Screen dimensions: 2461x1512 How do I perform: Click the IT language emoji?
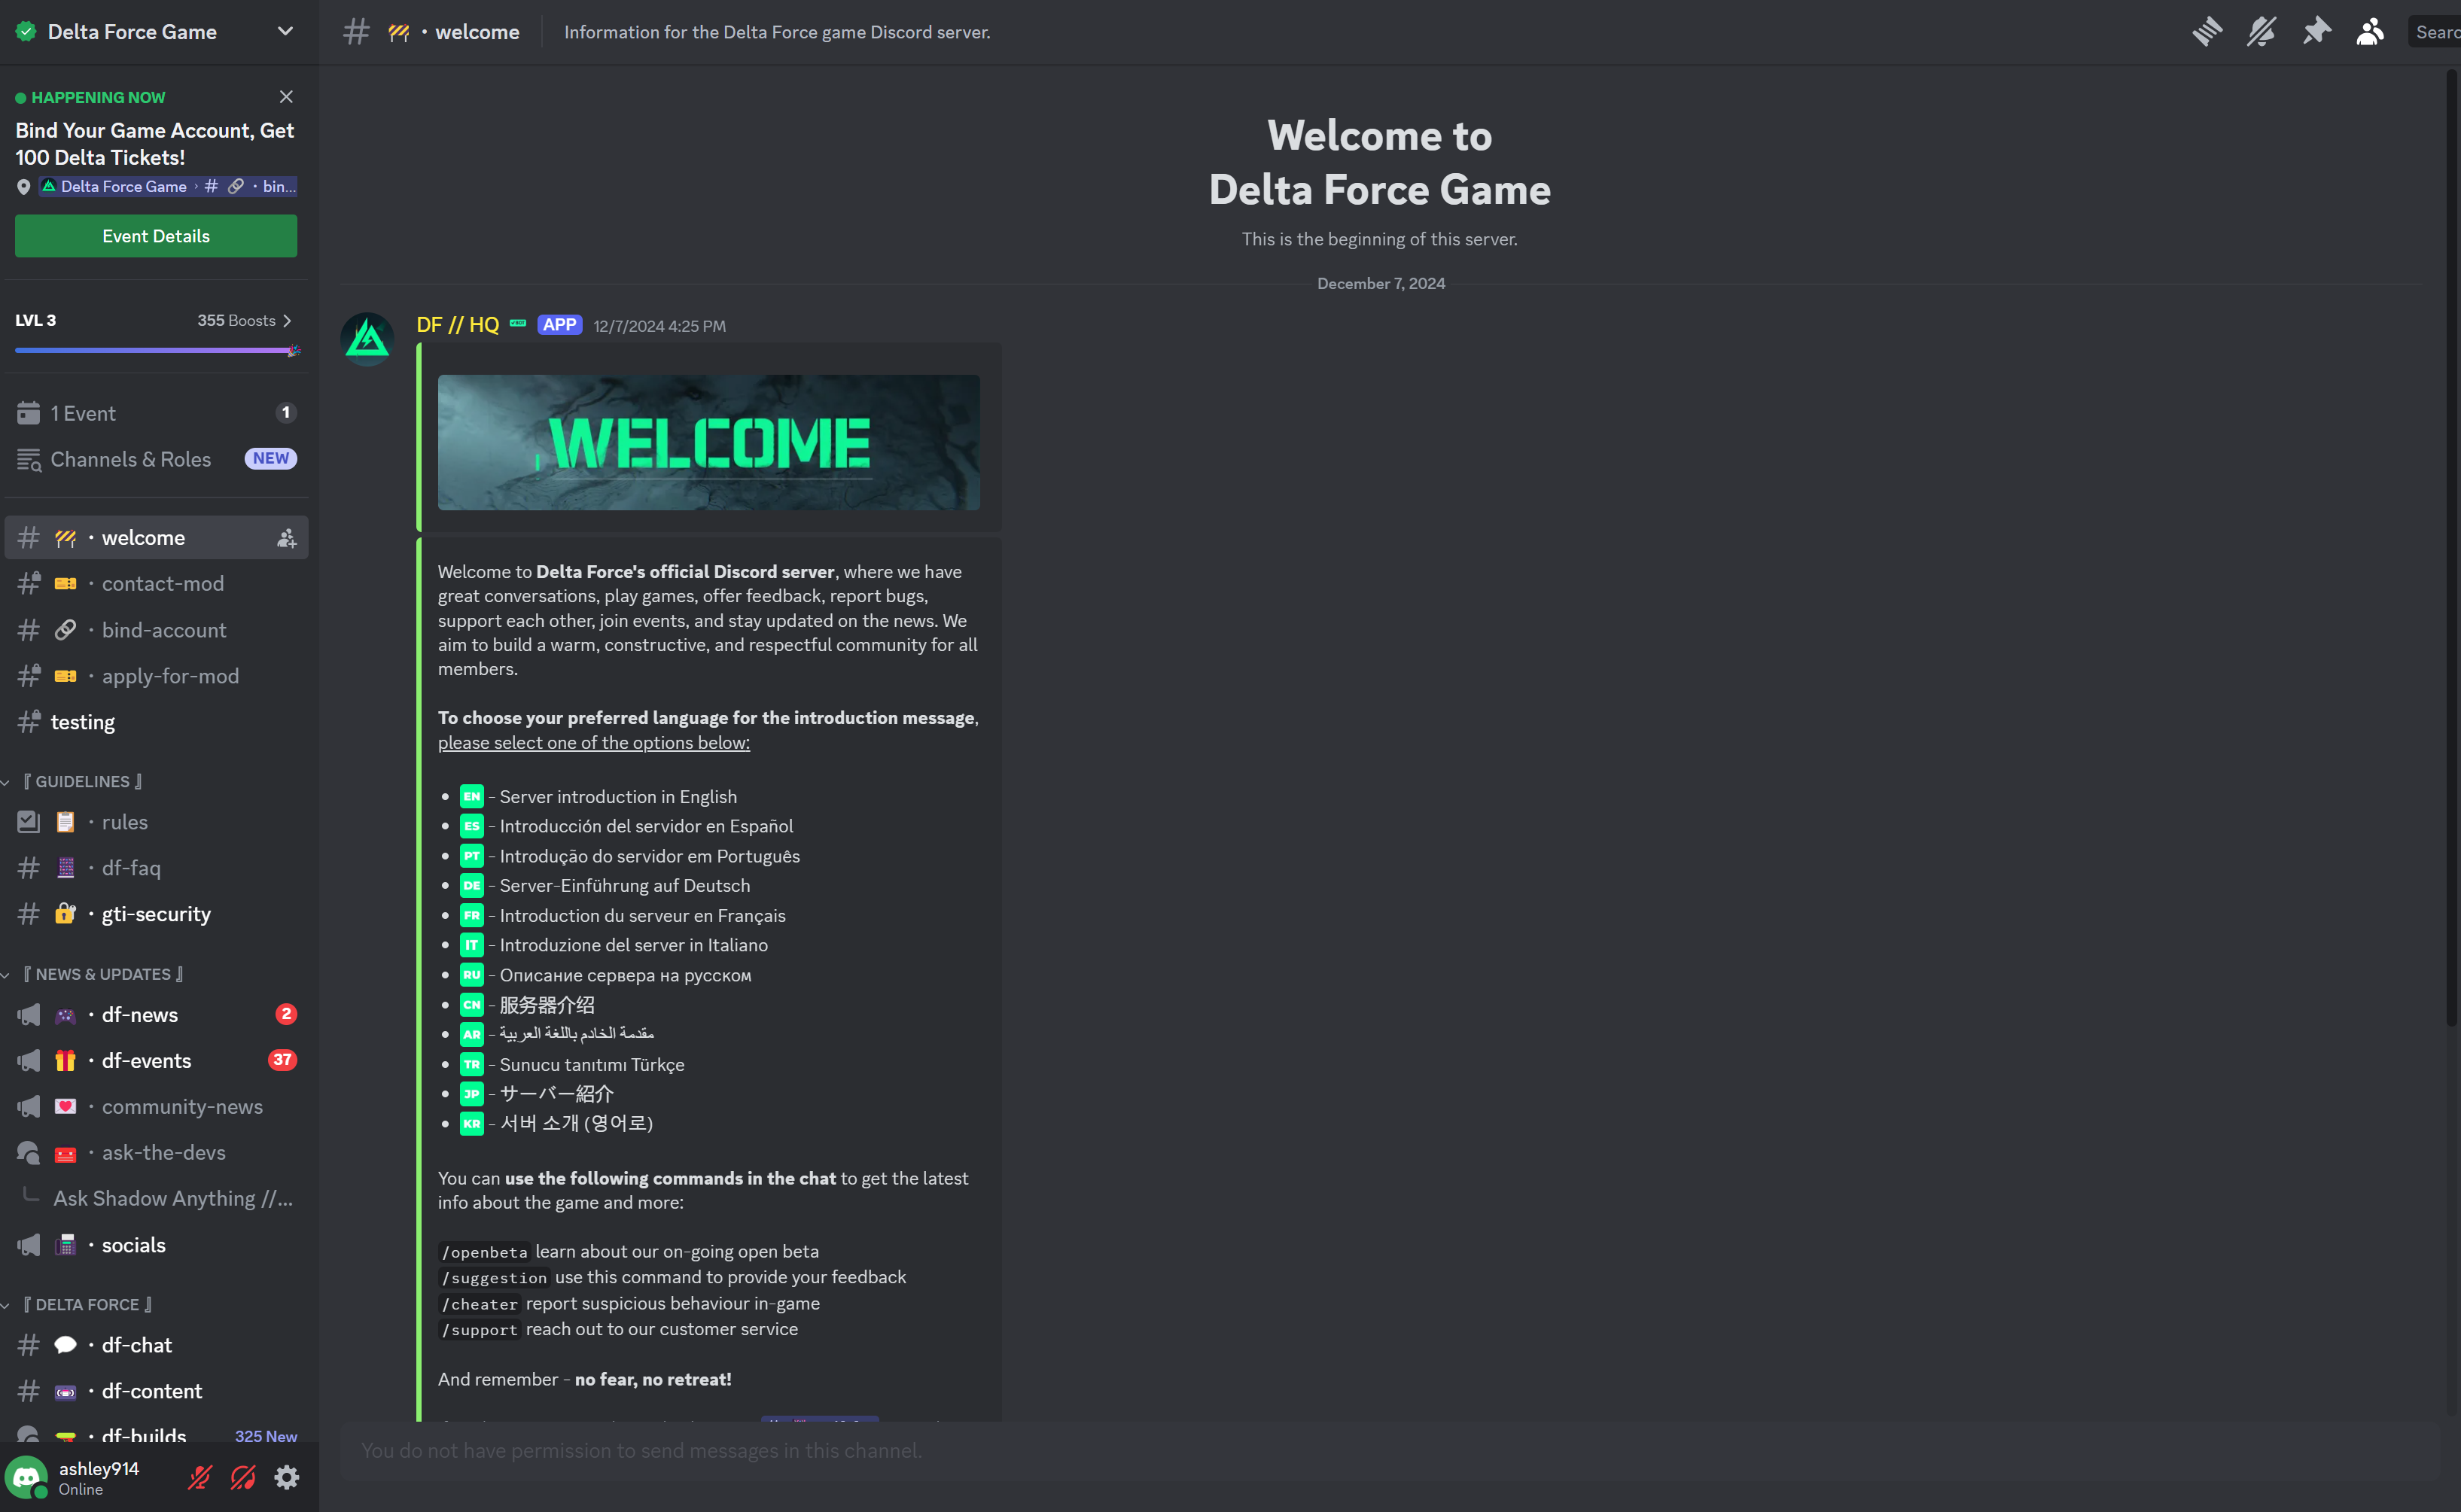point(472,945)
